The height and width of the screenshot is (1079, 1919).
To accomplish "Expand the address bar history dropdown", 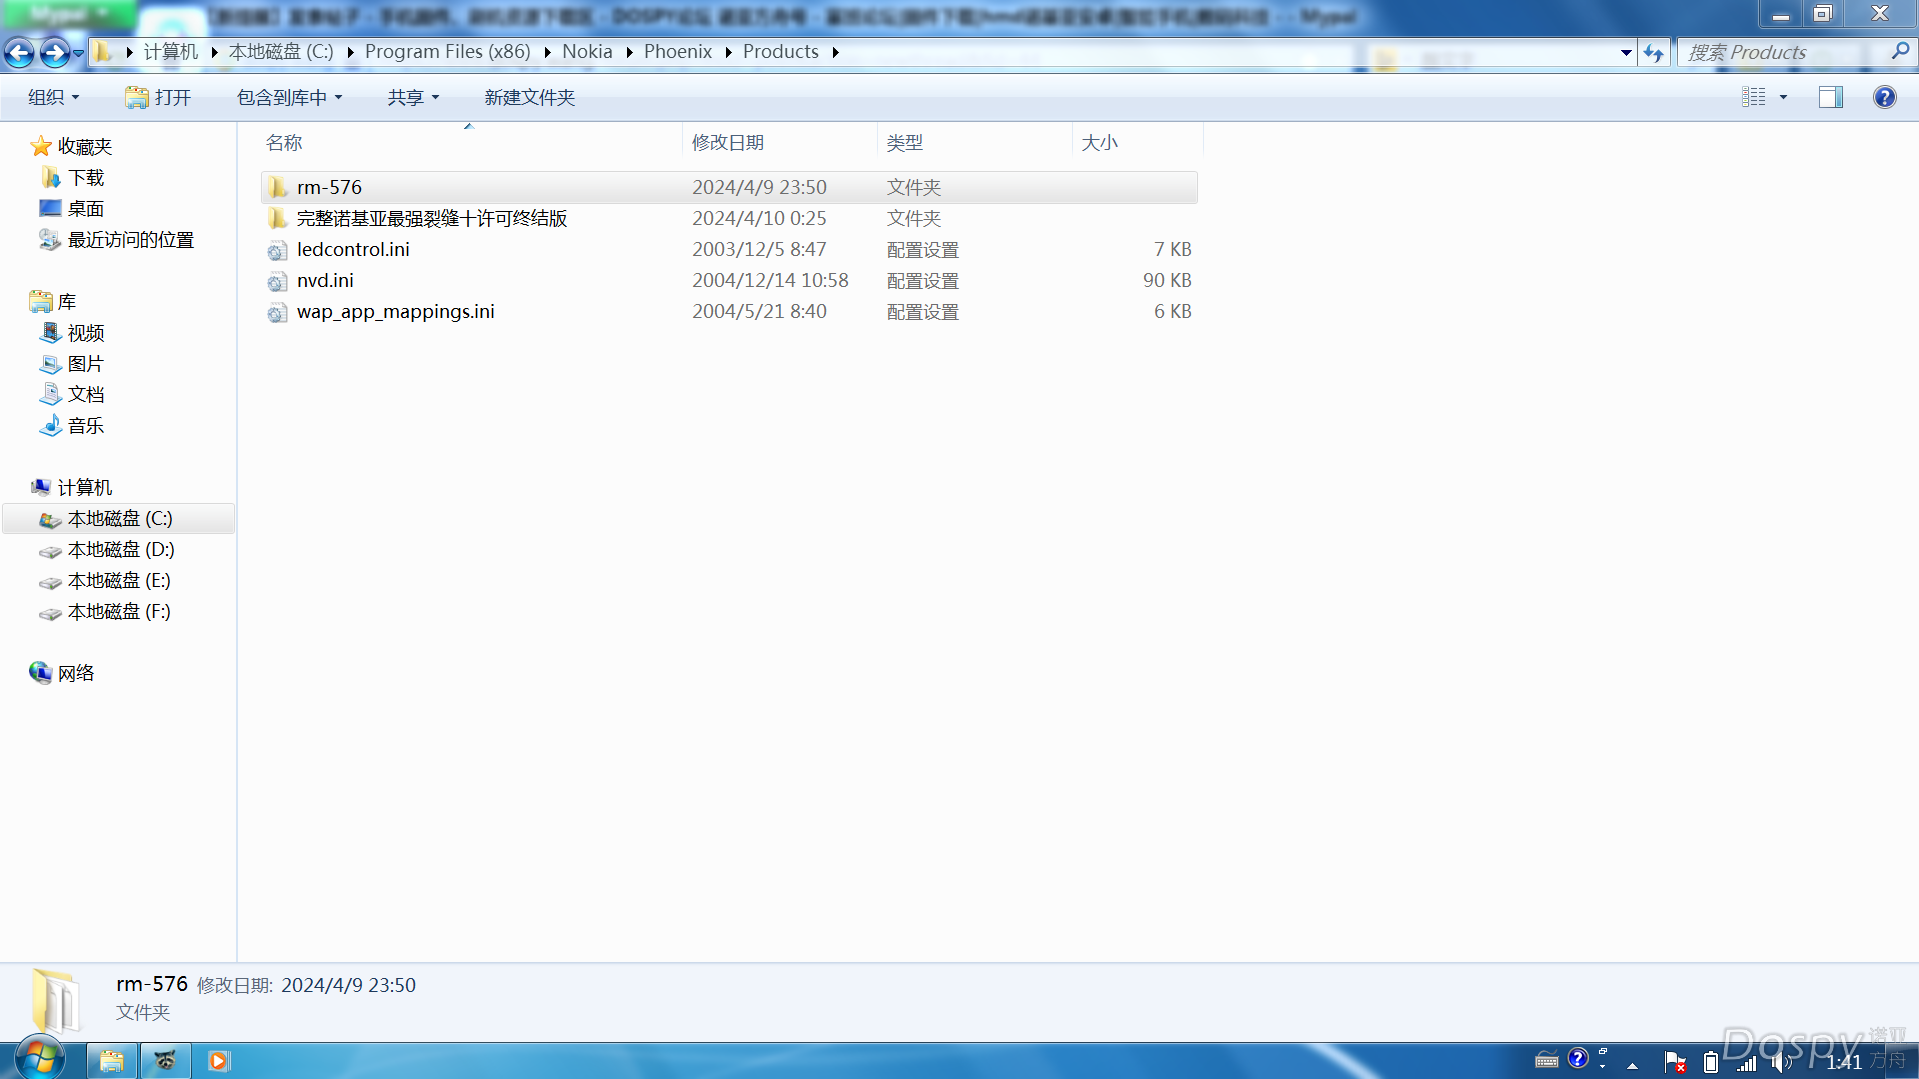I will tap(1626, 52).
